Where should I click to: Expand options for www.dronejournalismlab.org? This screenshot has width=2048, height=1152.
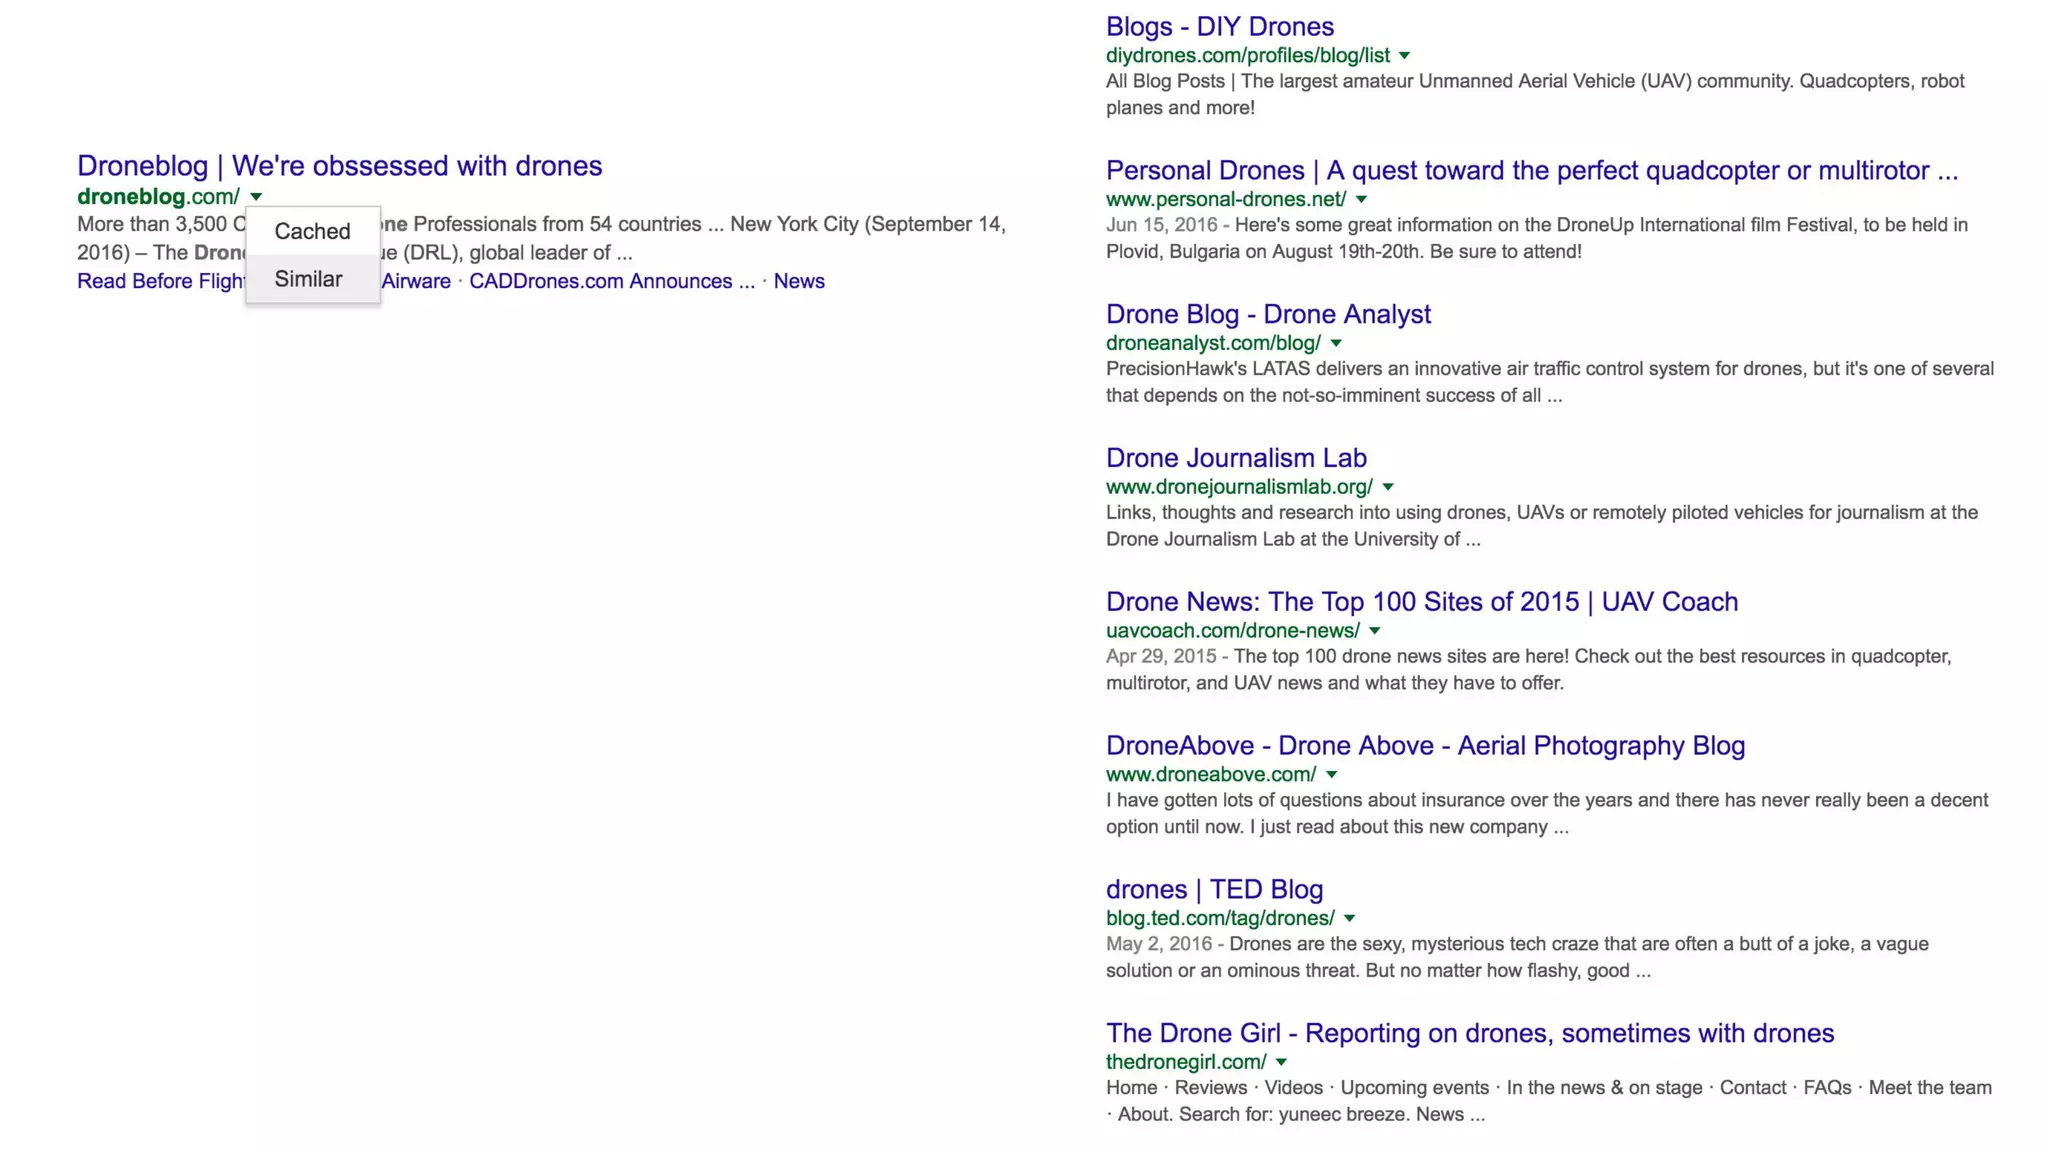pos(1388,487)
